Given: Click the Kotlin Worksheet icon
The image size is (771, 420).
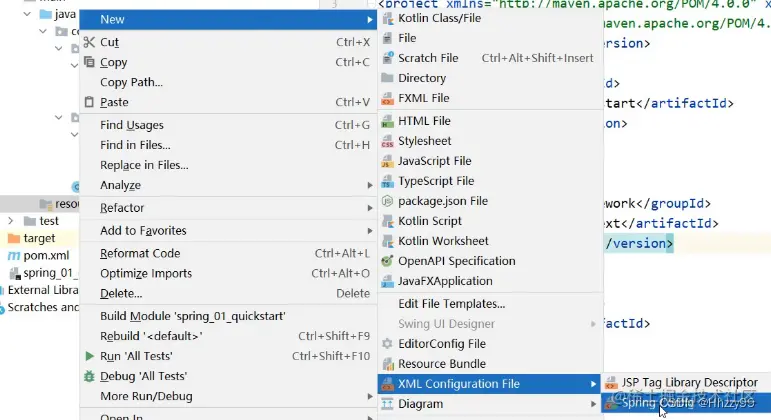Looking at the screenshot, I should click(387, 241).
